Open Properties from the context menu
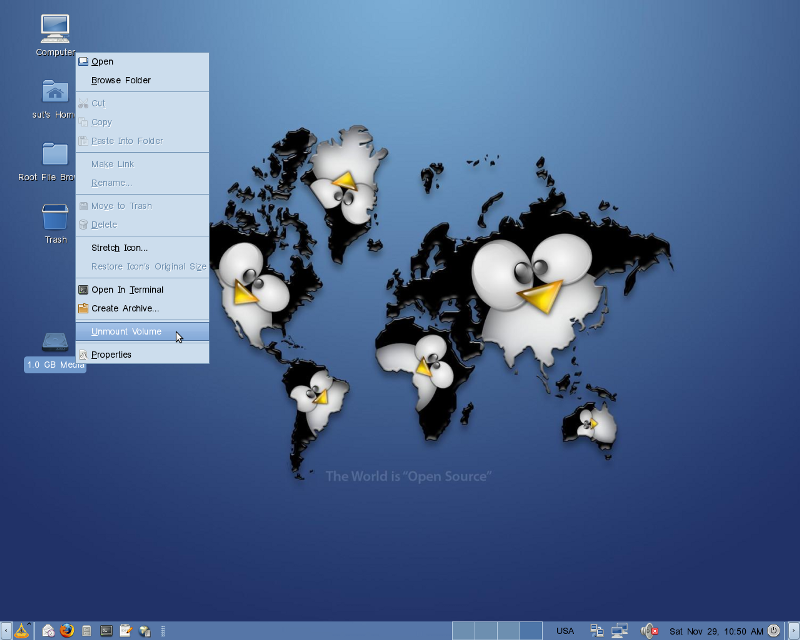This screenshot has height=640, width=800. pyautogui.click(x=142, y=355)
